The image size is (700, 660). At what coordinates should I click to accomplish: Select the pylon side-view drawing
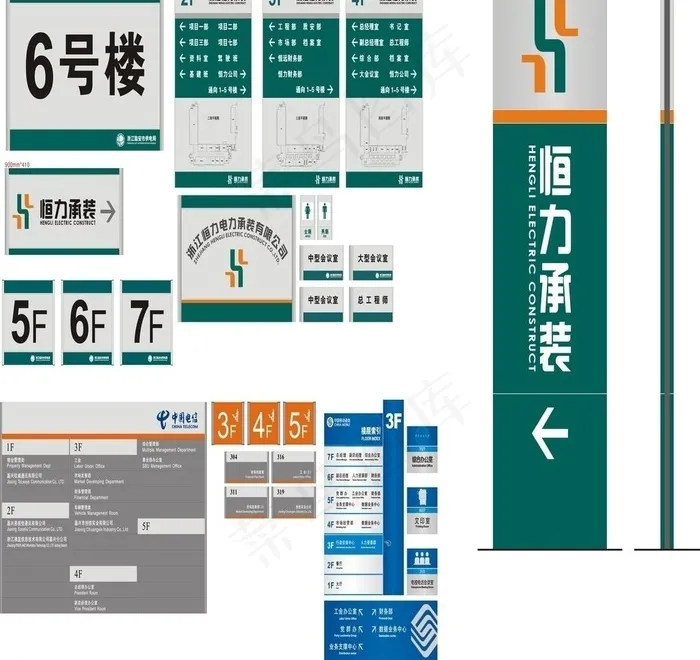tap(667, 275)
